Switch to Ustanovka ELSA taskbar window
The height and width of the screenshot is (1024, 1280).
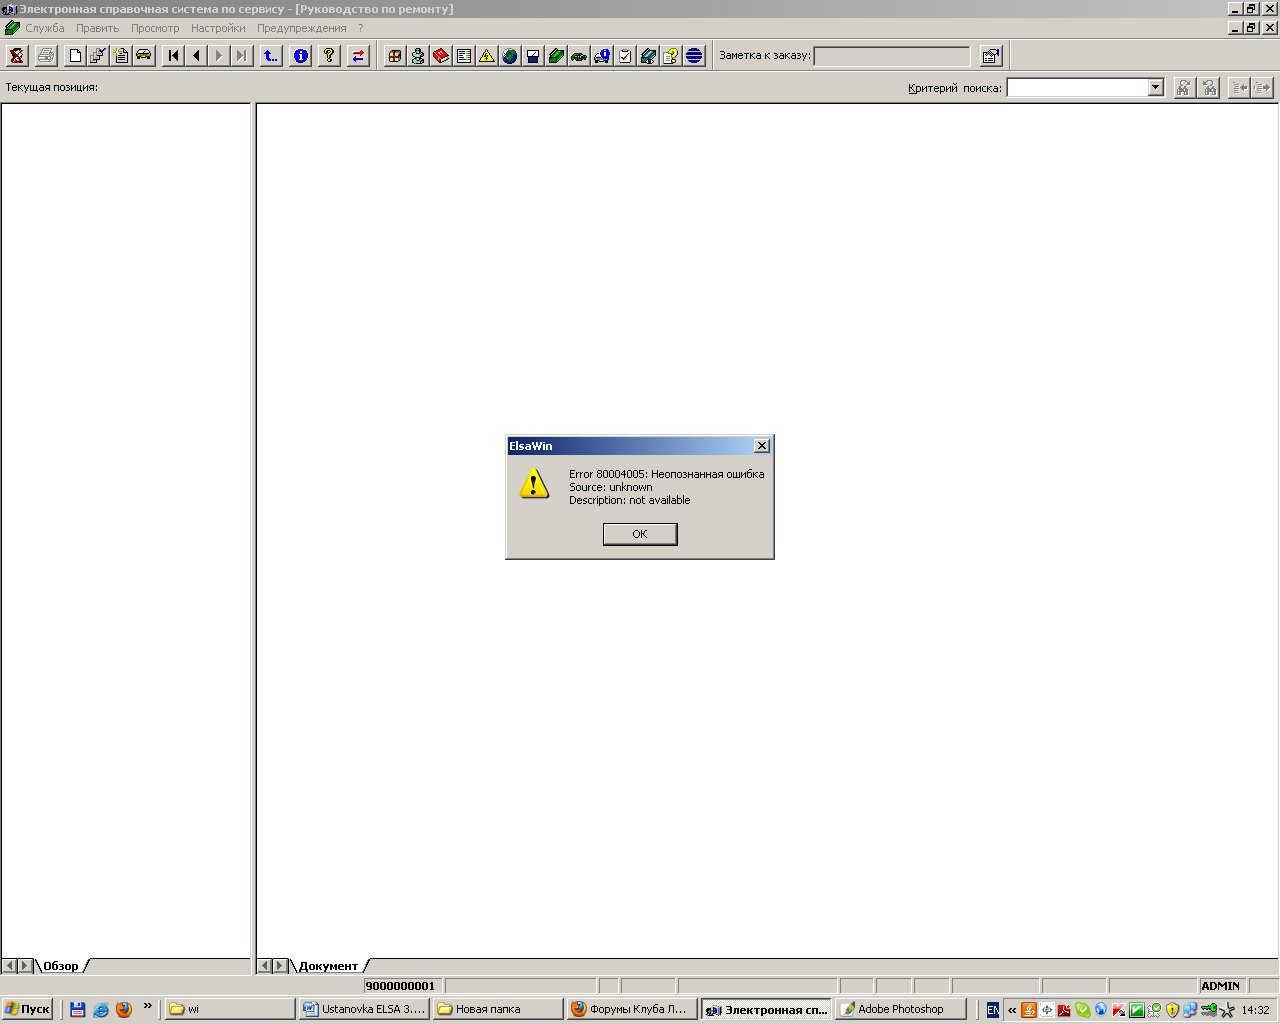(364, 1009)
